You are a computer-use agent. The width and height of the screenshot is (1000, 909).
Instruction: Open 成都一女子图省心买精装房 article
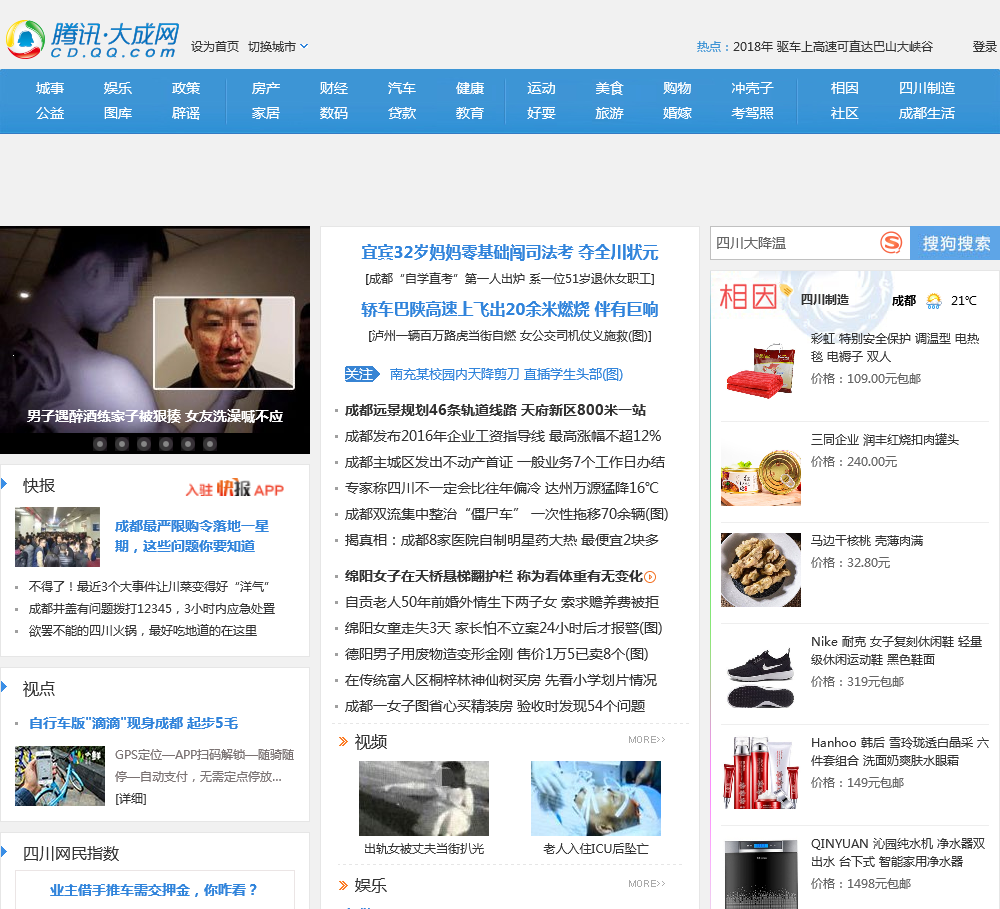click(495, 706)
